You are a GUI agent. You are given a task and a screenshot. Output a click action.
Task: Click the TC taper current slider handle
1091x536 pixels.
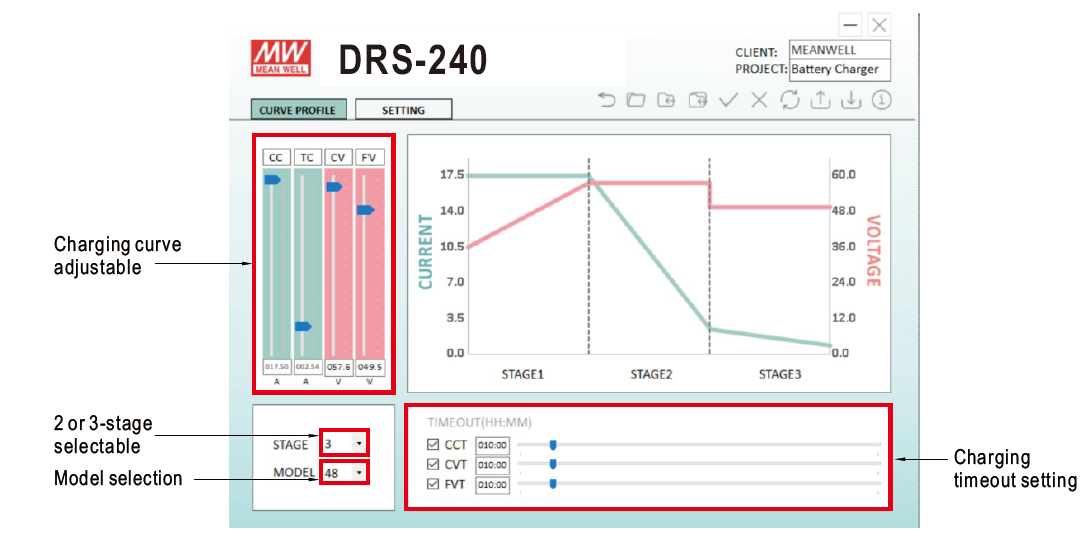[x=303, y=326]
